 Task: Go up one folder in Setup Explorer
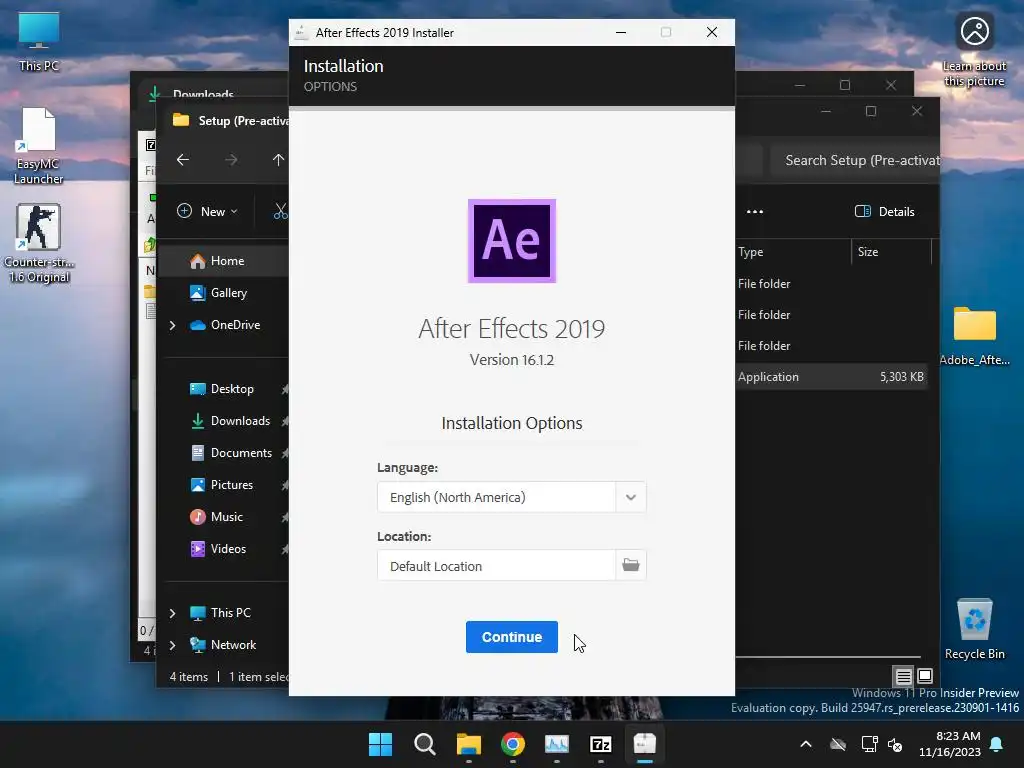coord(278,159)
